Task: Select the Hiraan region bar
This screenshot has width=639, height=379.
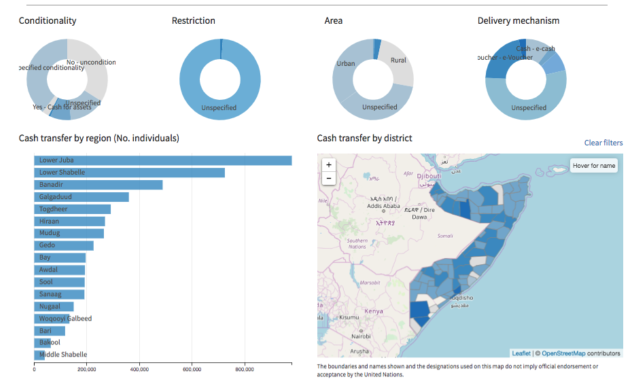Action: coord(69,221)
